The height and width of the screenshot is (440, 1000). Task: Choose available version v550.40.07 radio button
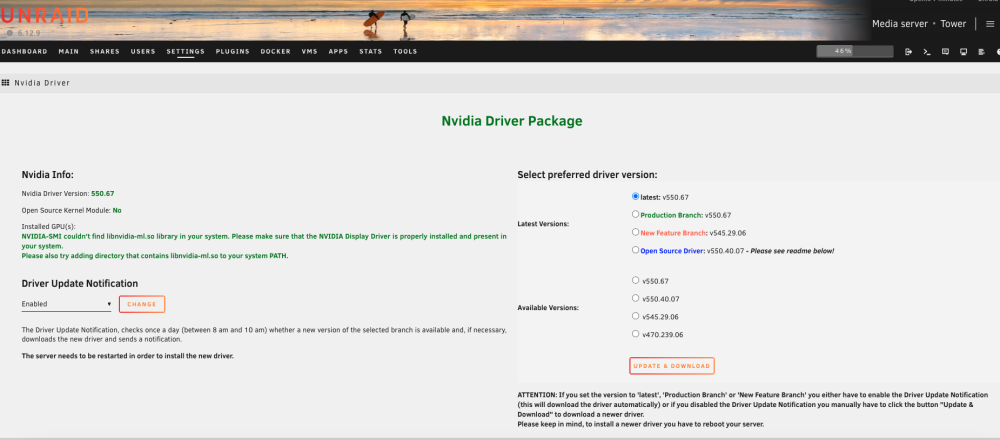pyautogui.click(x=635, y=298)
